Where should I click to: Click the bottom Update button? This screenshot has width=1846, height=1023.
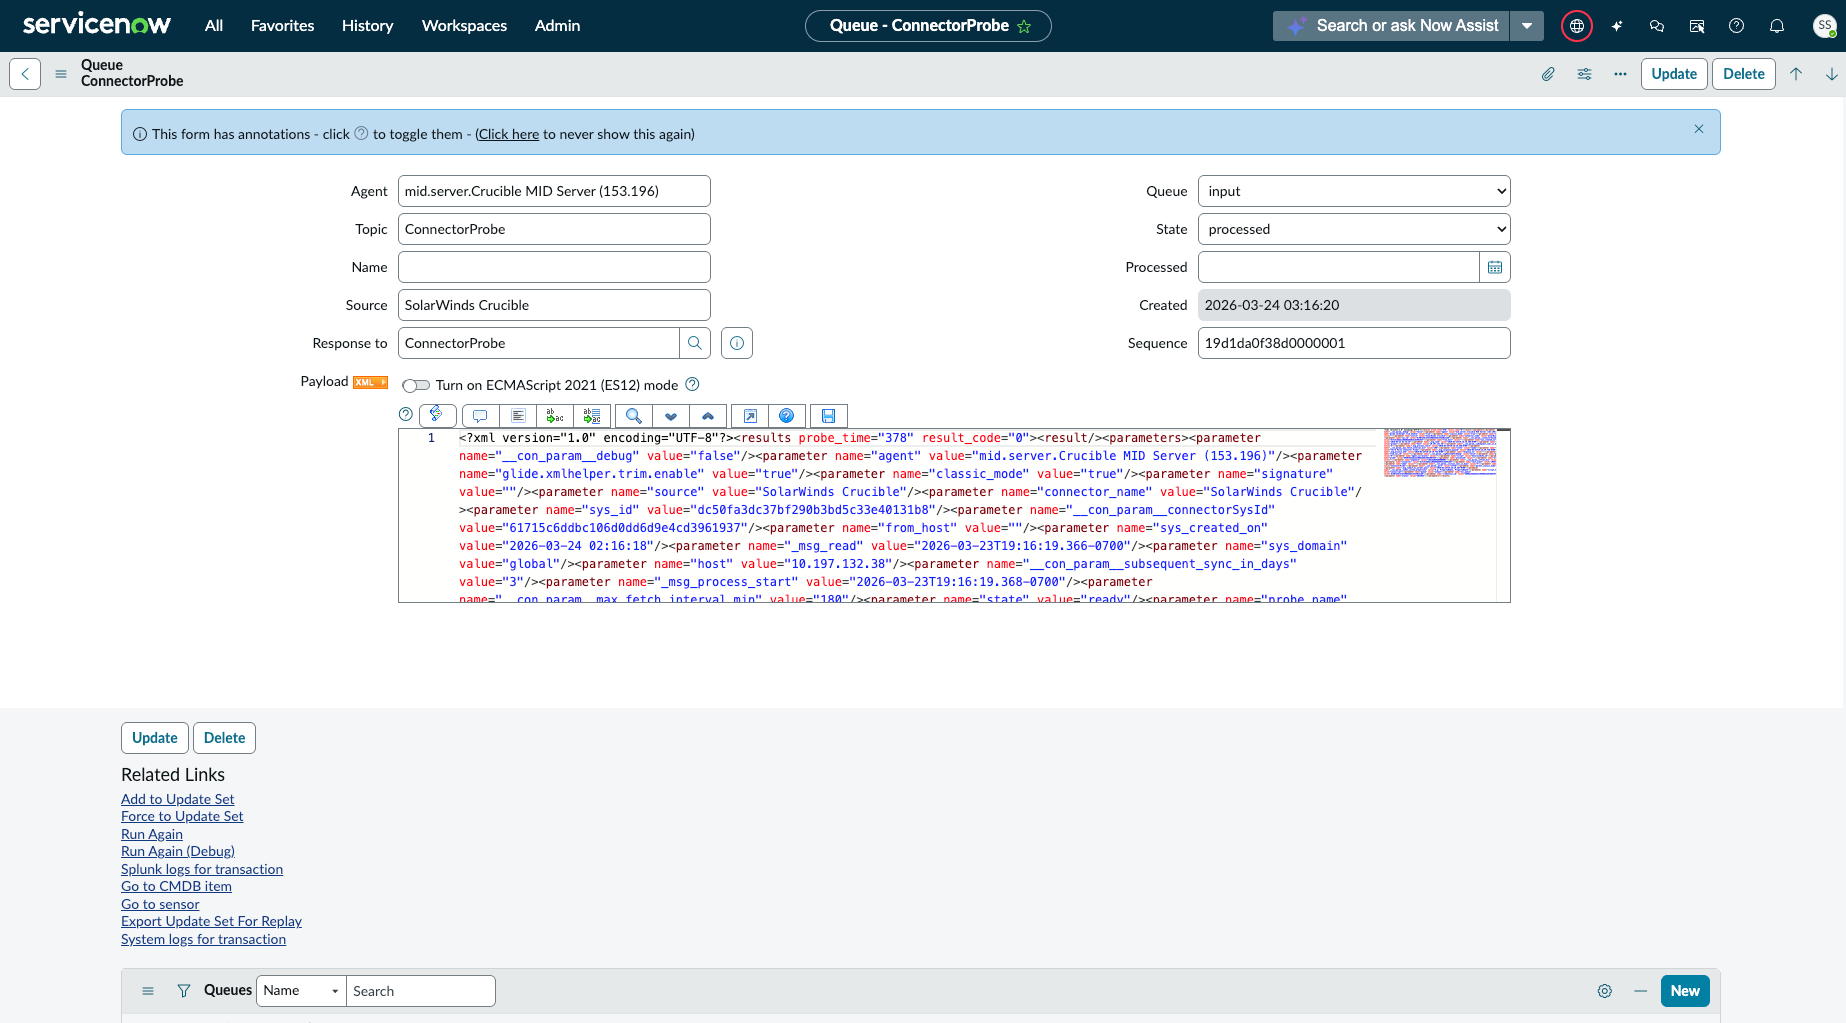(155, 738)
